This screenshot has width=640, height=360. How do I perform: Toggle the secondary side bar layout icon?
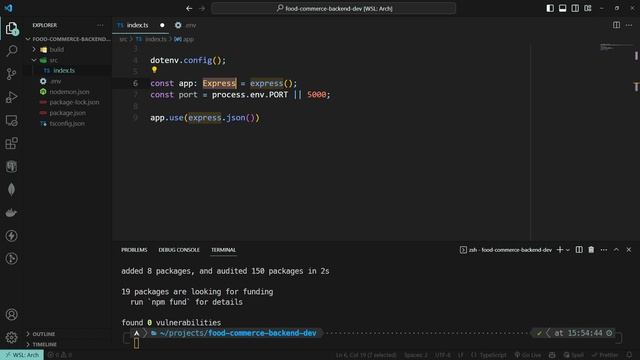[x=575, y=8]
